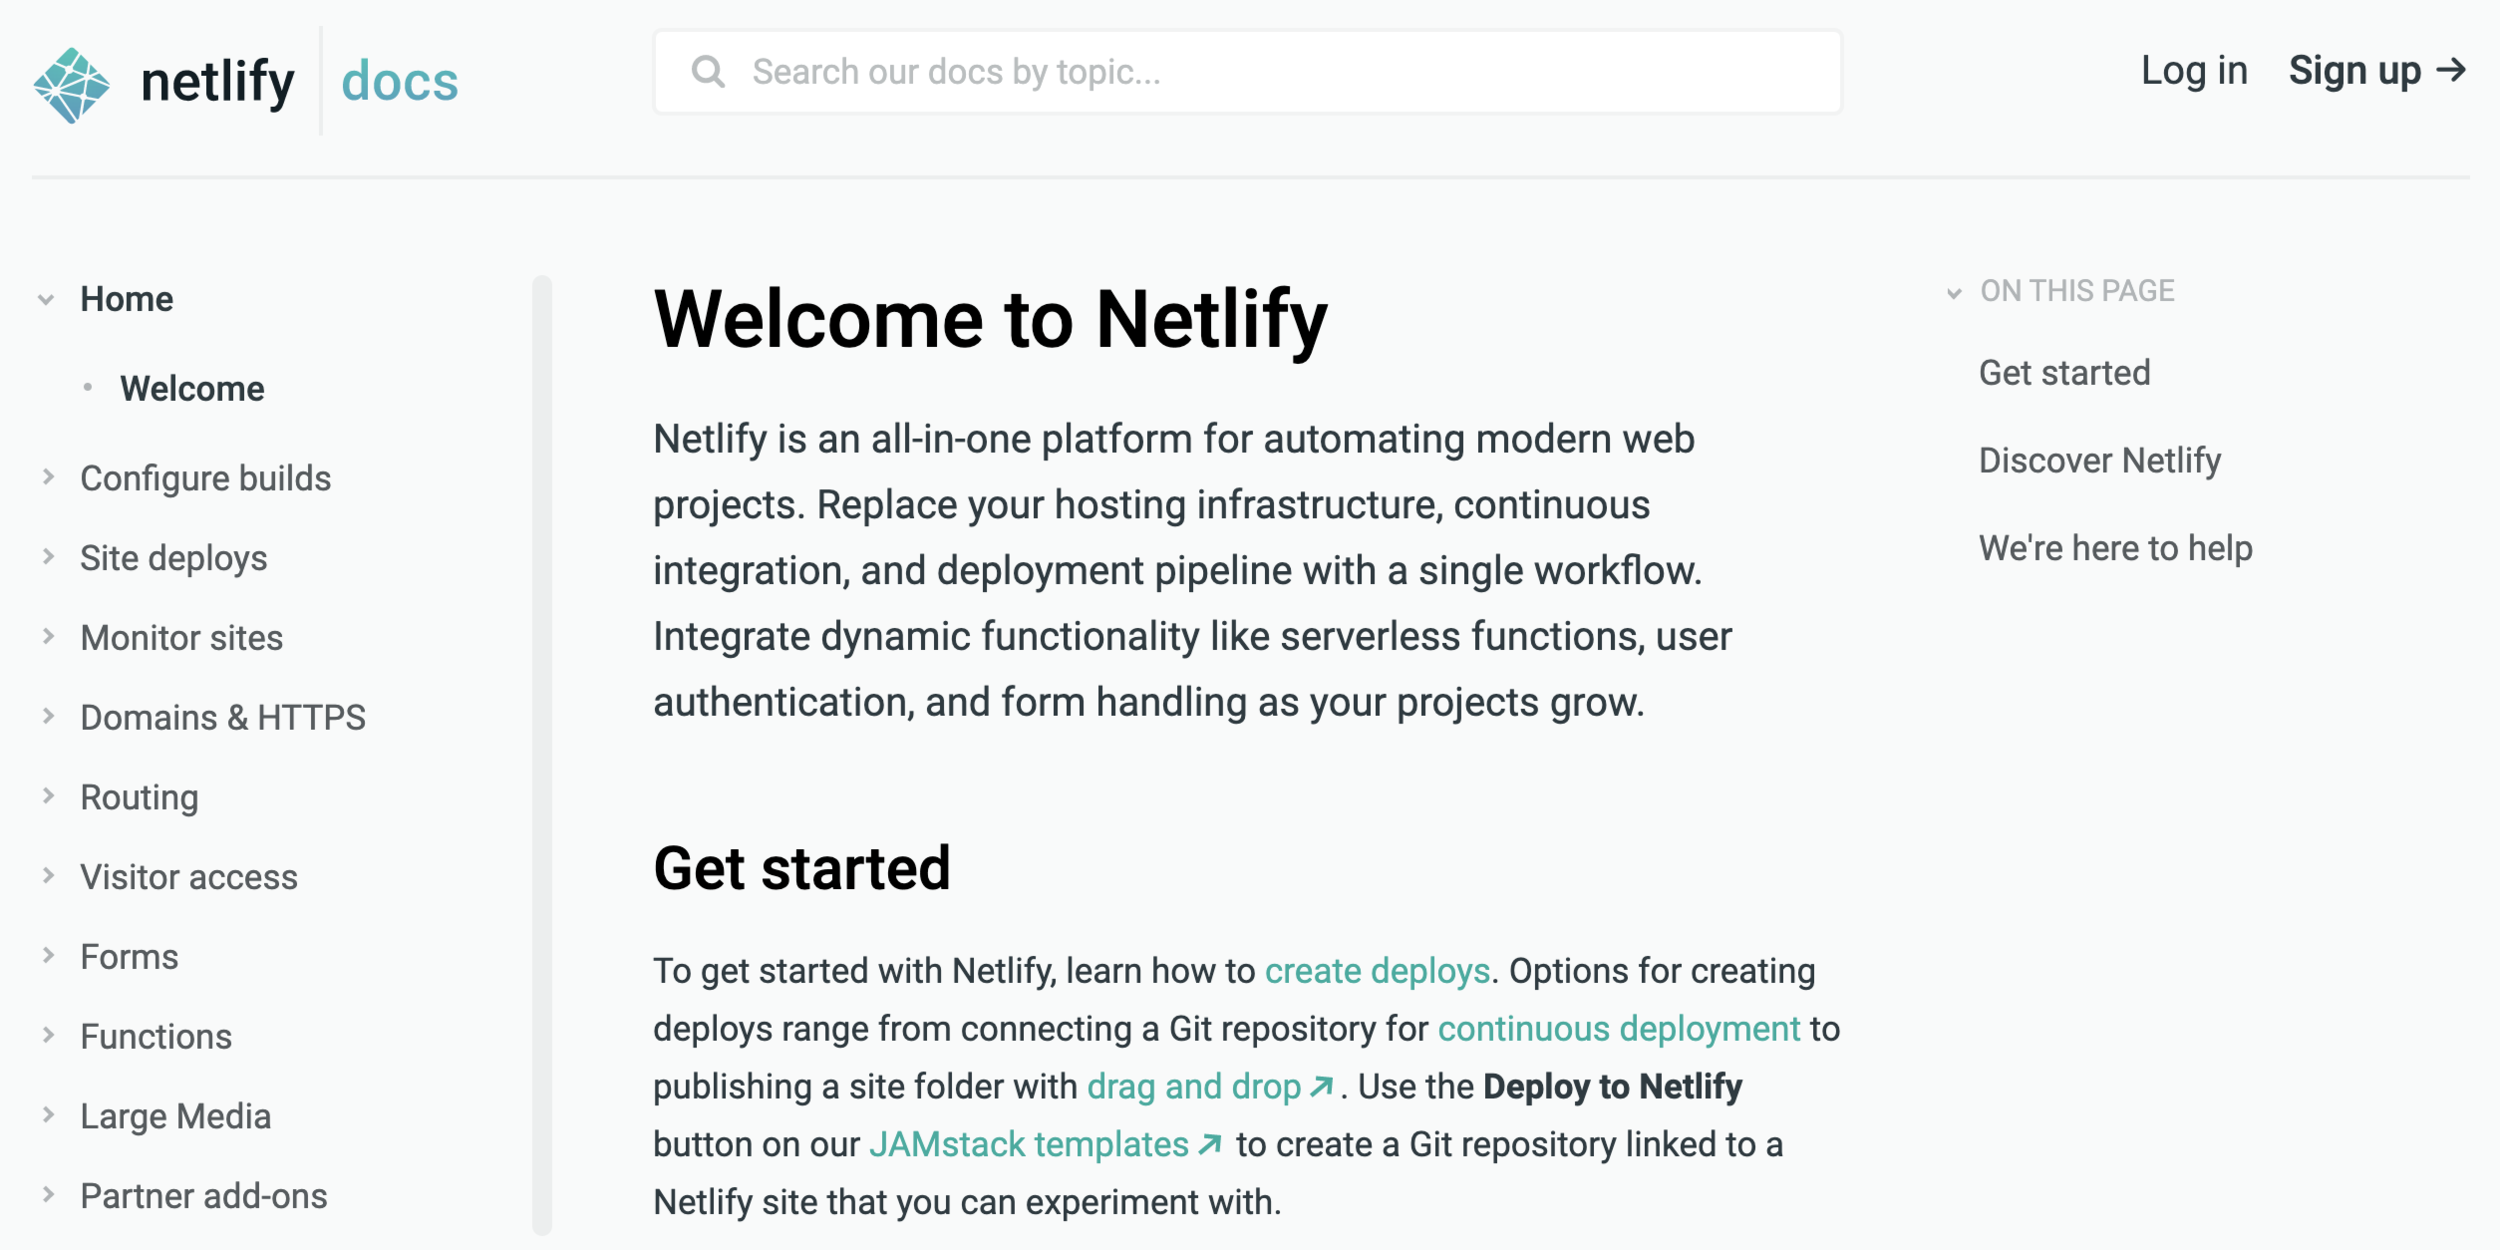Click external-link arrow after drag and drop
The height and width of the screenshot is (1250, 2500).
point(1321,1086)
